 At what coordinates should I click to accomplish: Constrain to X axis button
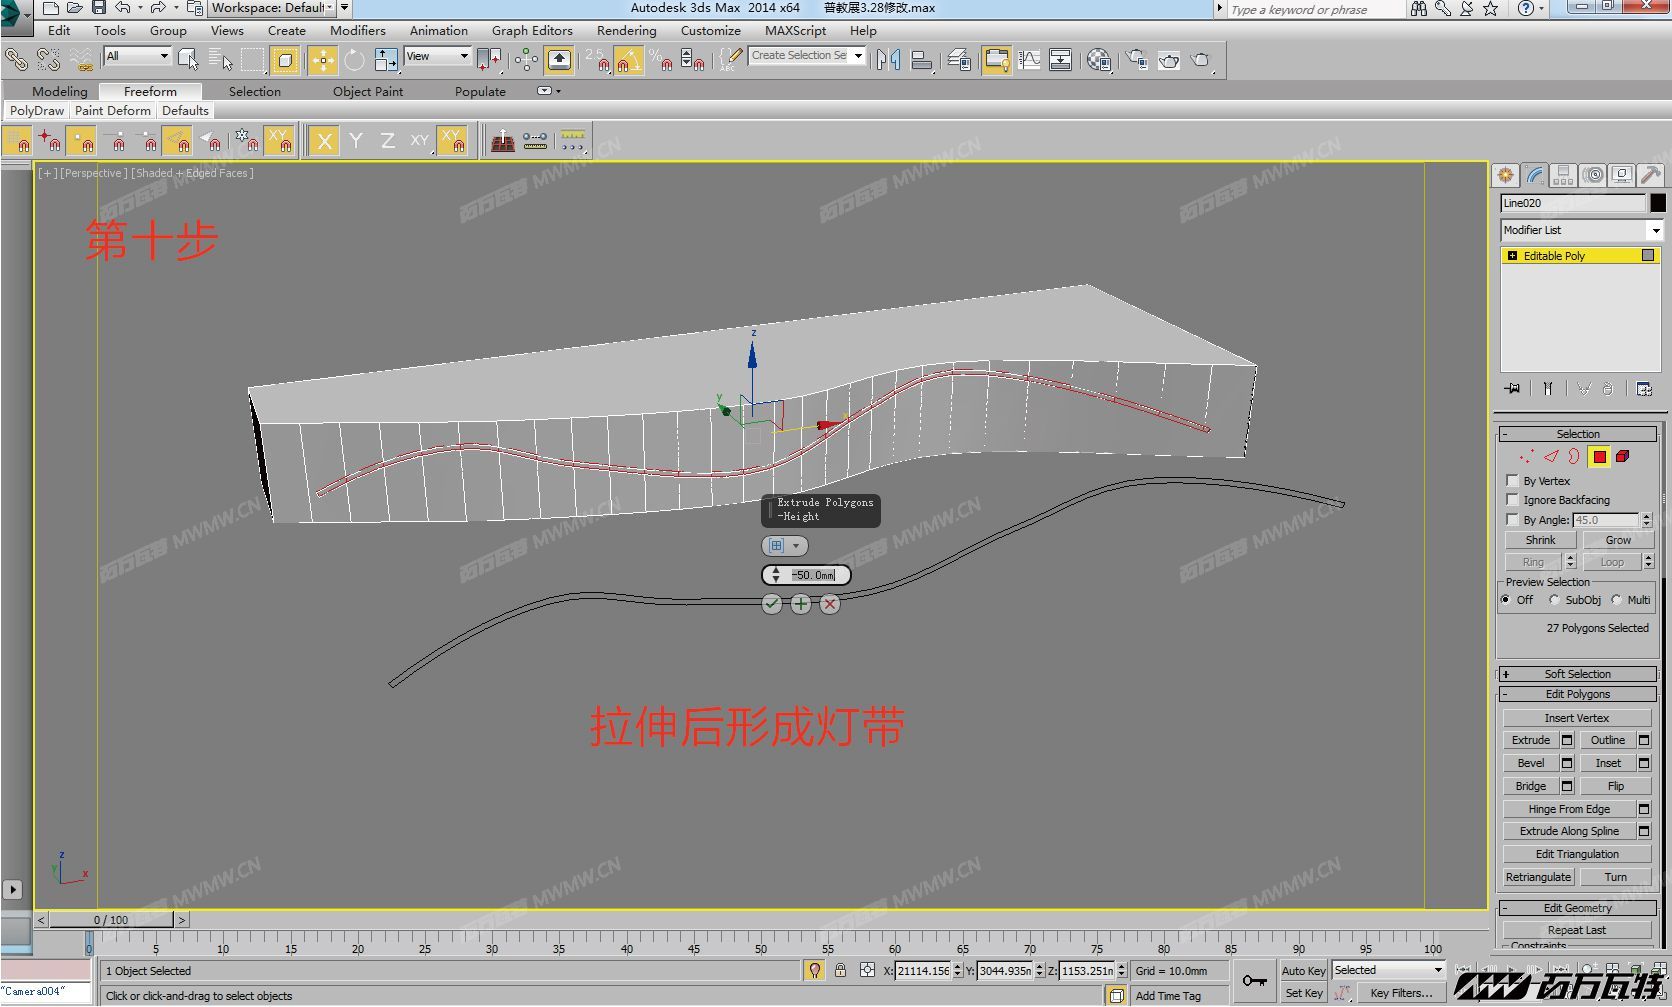324,141
